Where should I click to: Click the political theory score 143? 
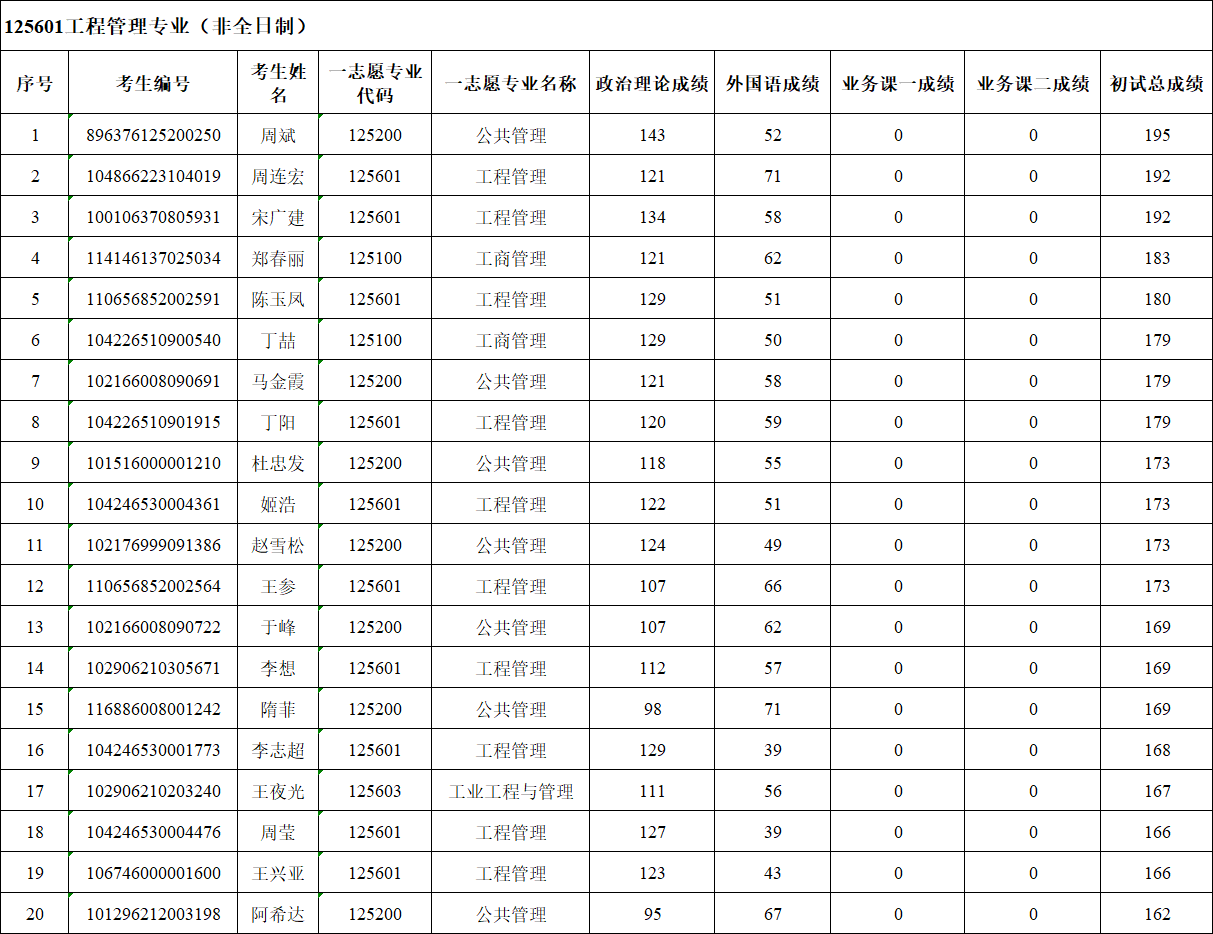pyautogui.click(x=652, y=136)
